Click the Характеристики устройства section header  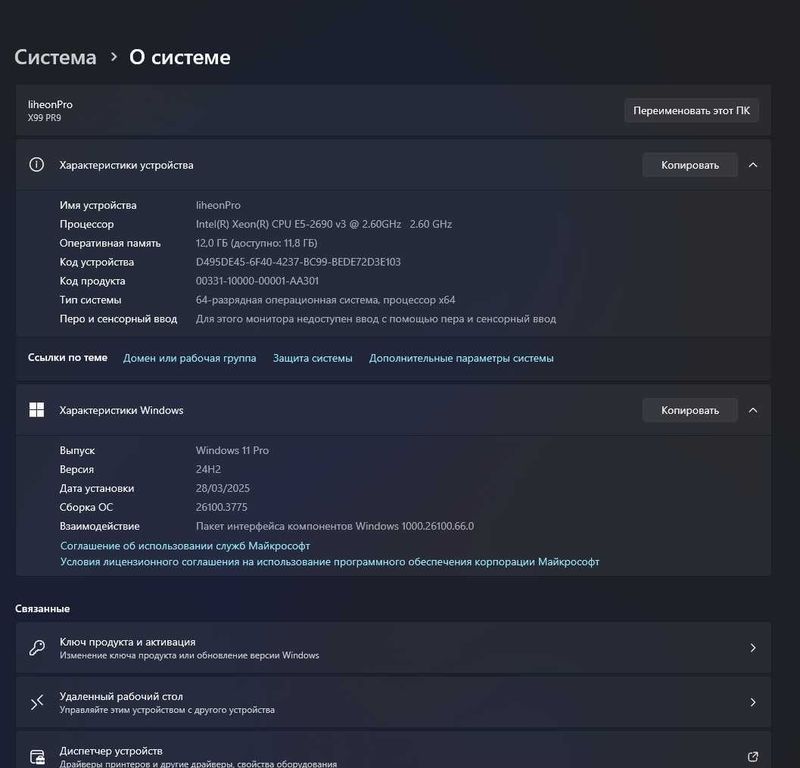point(393,165)
